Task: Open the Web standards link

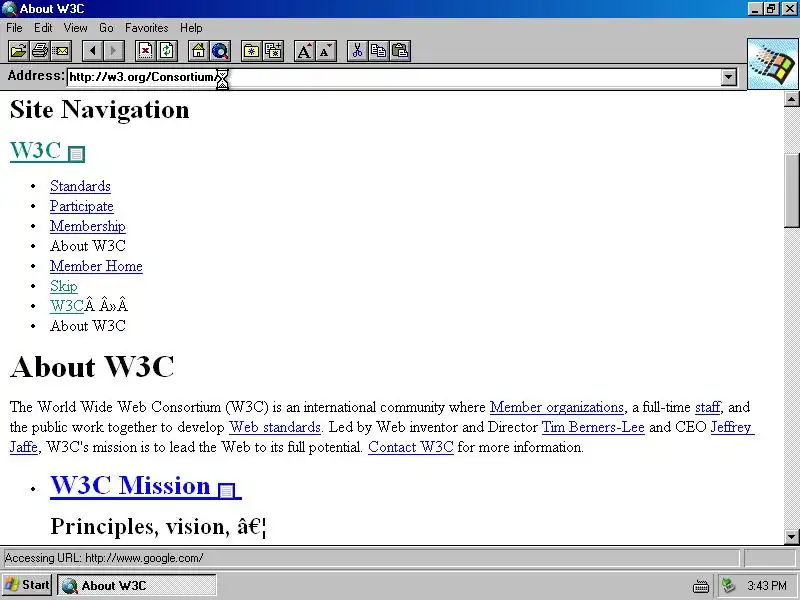Action: pos(275,427)
